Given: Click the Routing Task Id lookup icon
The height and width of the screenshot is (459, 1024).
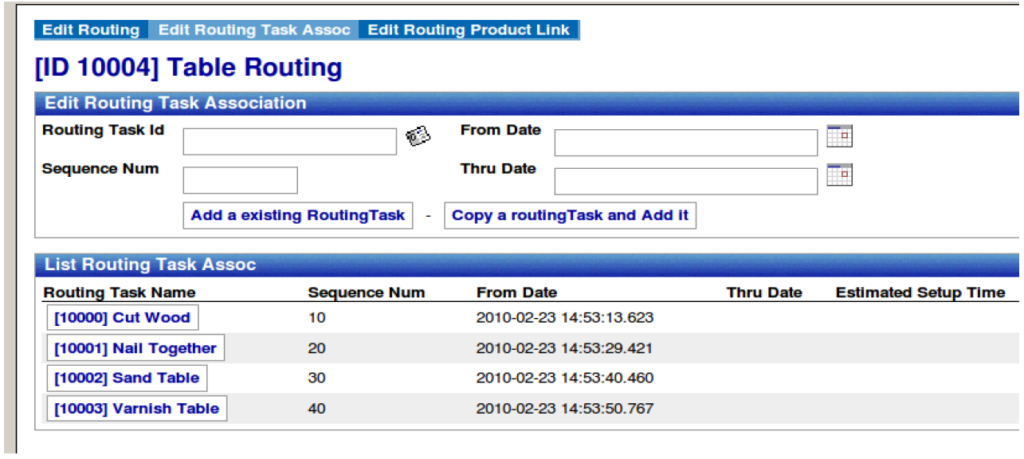Looking at the screenshot, I should pyautogui.click(x=419, y=137).
